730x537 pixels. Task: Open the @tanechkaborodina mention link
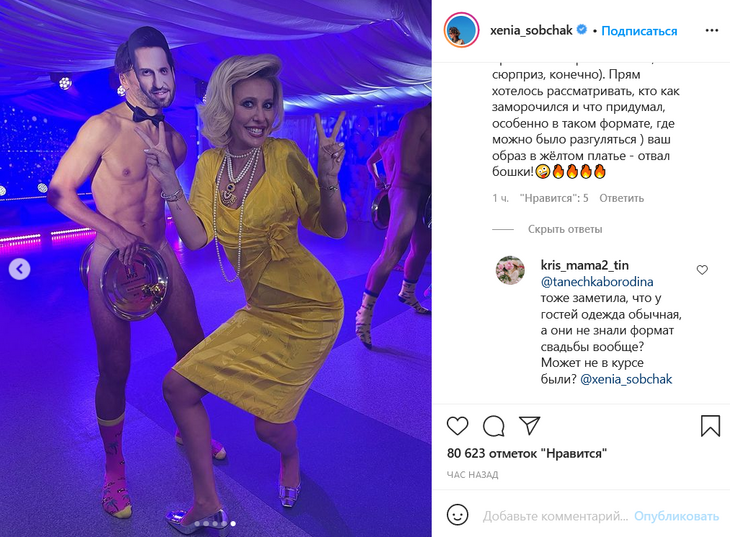tap(597, 282)
